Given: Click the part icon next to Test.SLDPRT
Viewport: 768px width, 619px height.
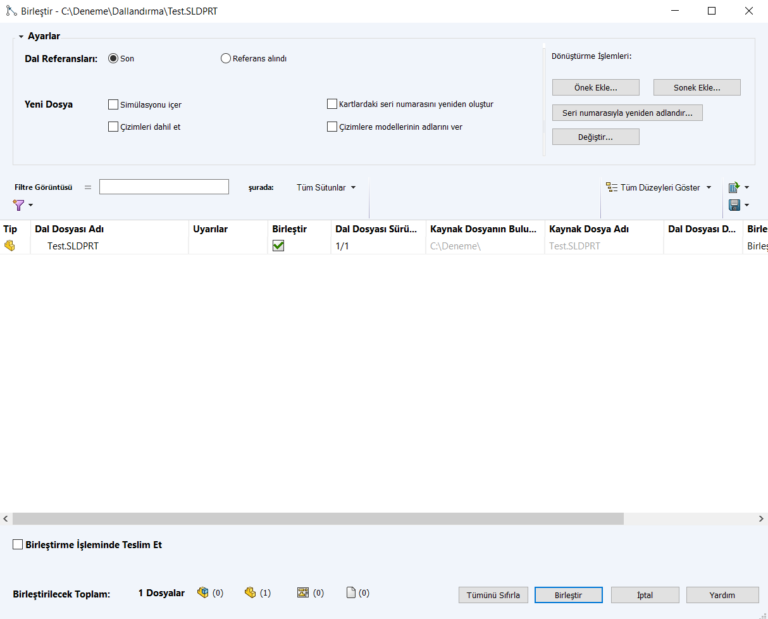Looking at the screenshot, I should 10,246.
